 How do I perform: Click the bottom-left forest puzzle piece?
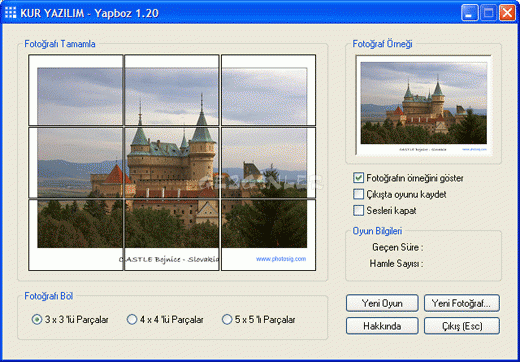[x=76, y=235]
